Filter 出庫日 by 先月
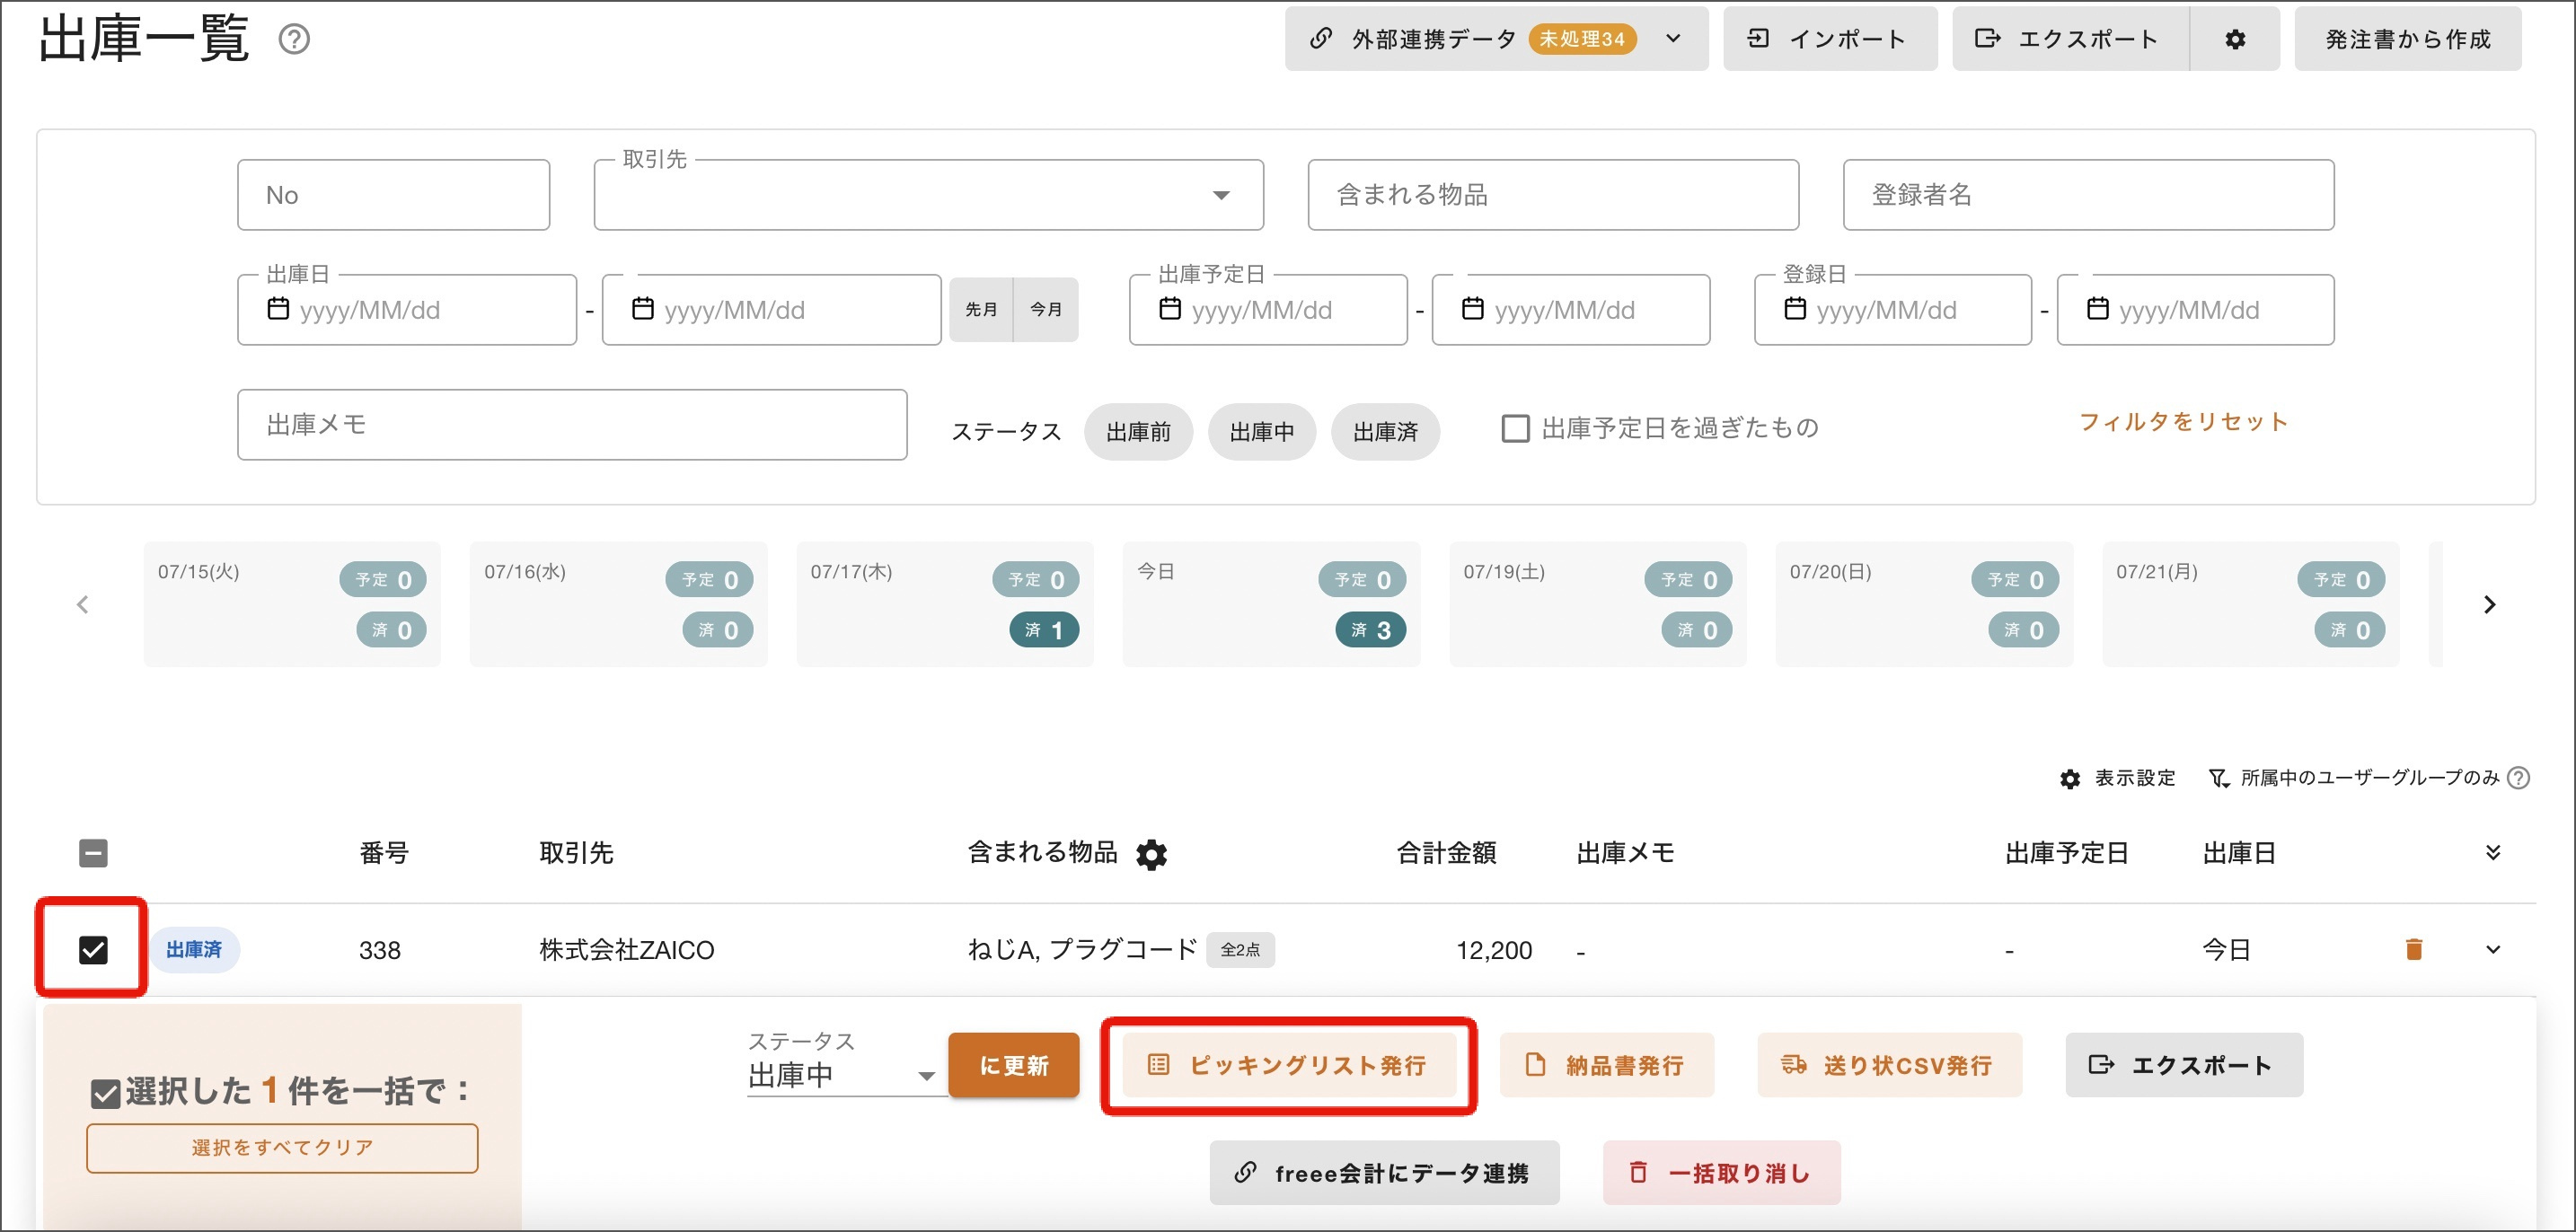 981,310
